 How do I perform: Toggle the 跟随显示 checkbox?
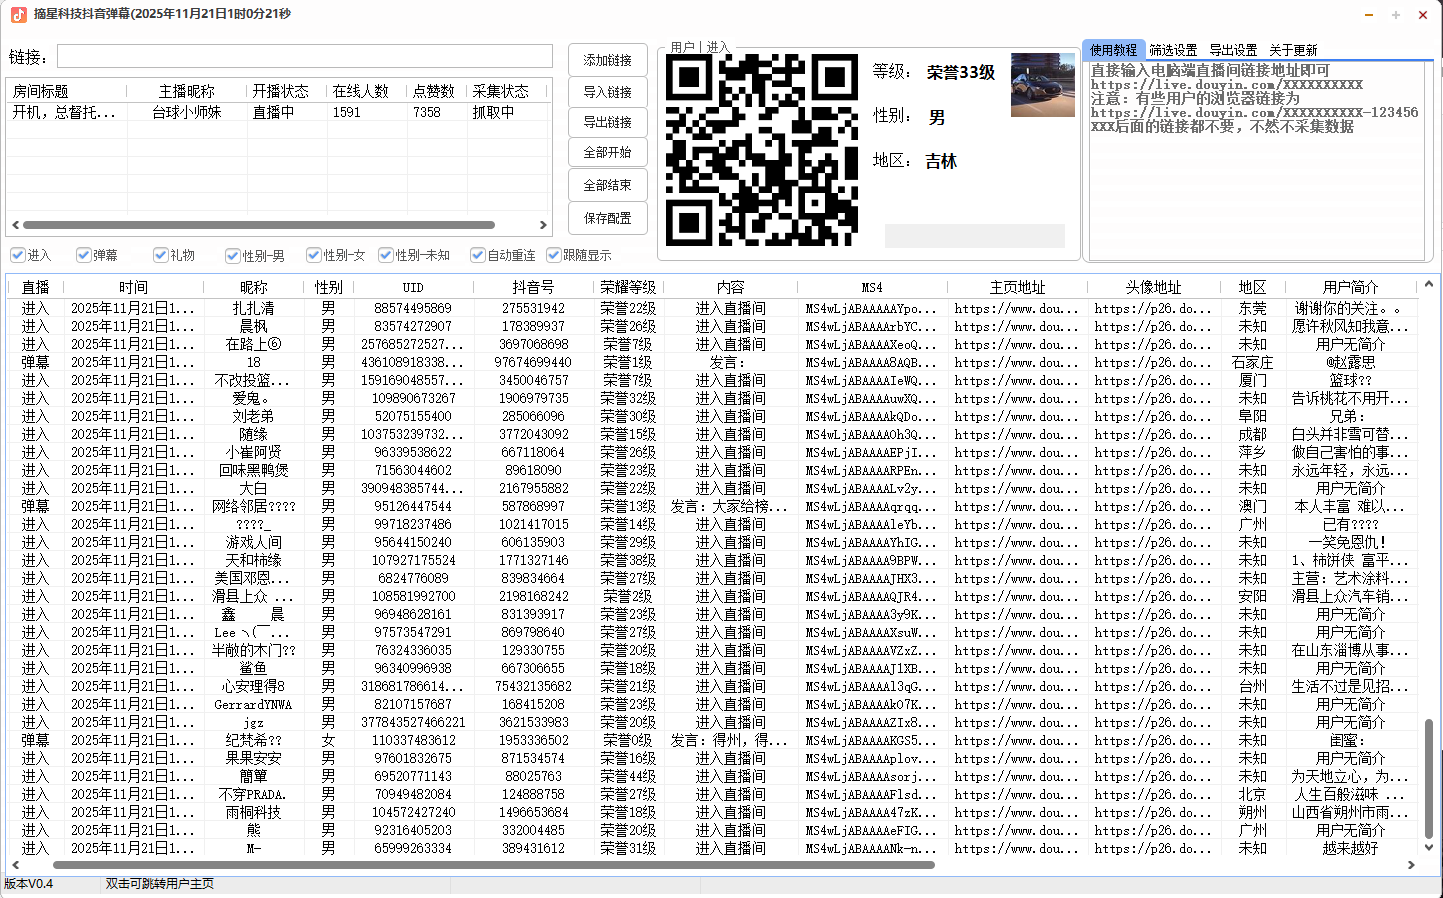tap(554, 255)
